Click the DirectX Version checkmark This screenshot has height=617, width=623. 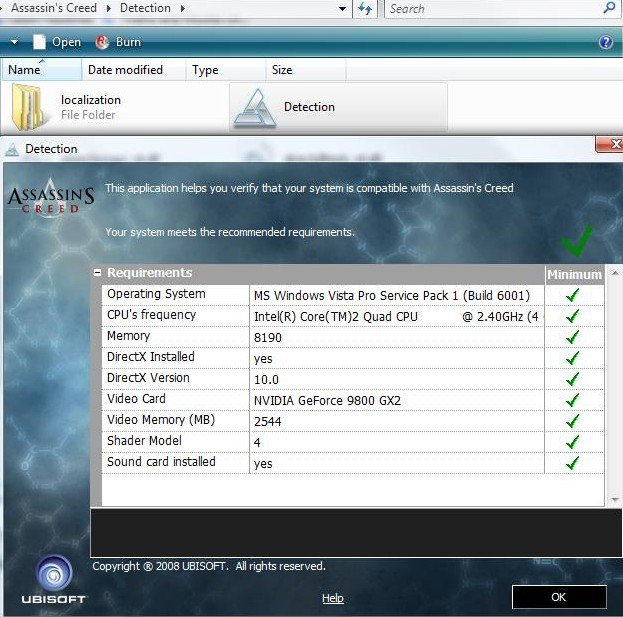pos(573,379)
